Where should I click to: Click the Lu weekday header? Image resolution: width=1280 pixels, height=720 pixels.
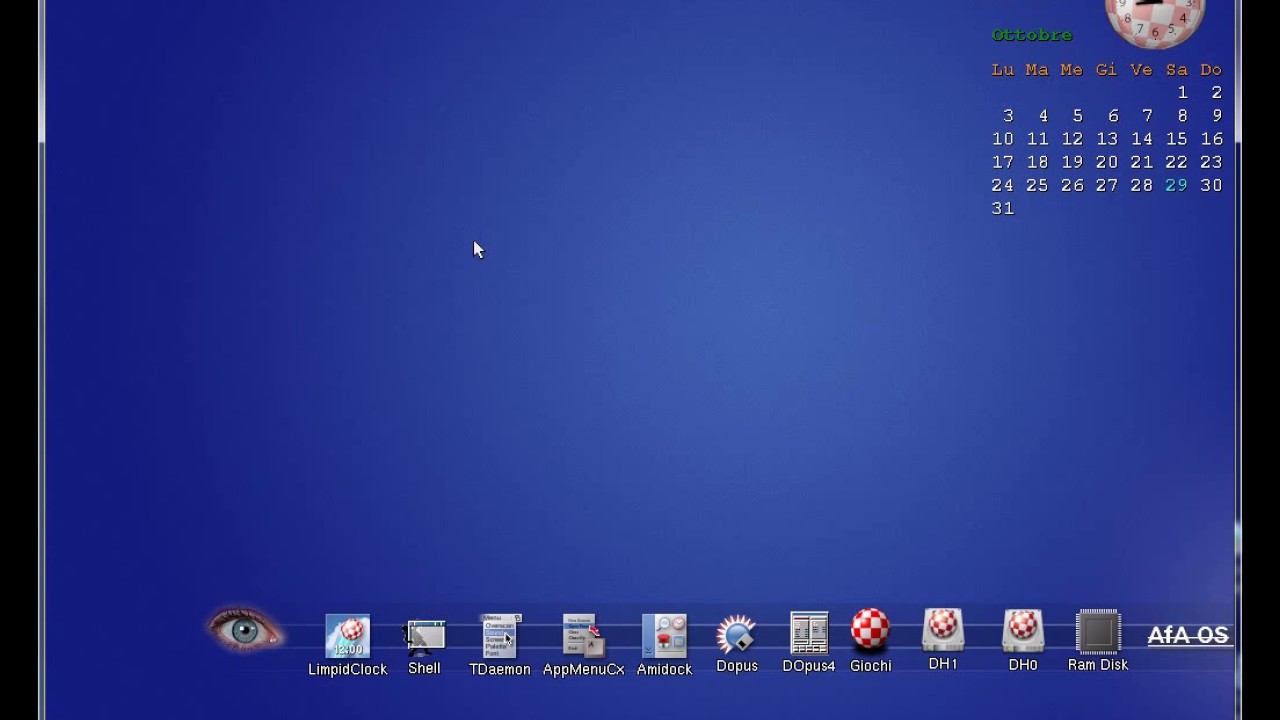pos(1003,69)
